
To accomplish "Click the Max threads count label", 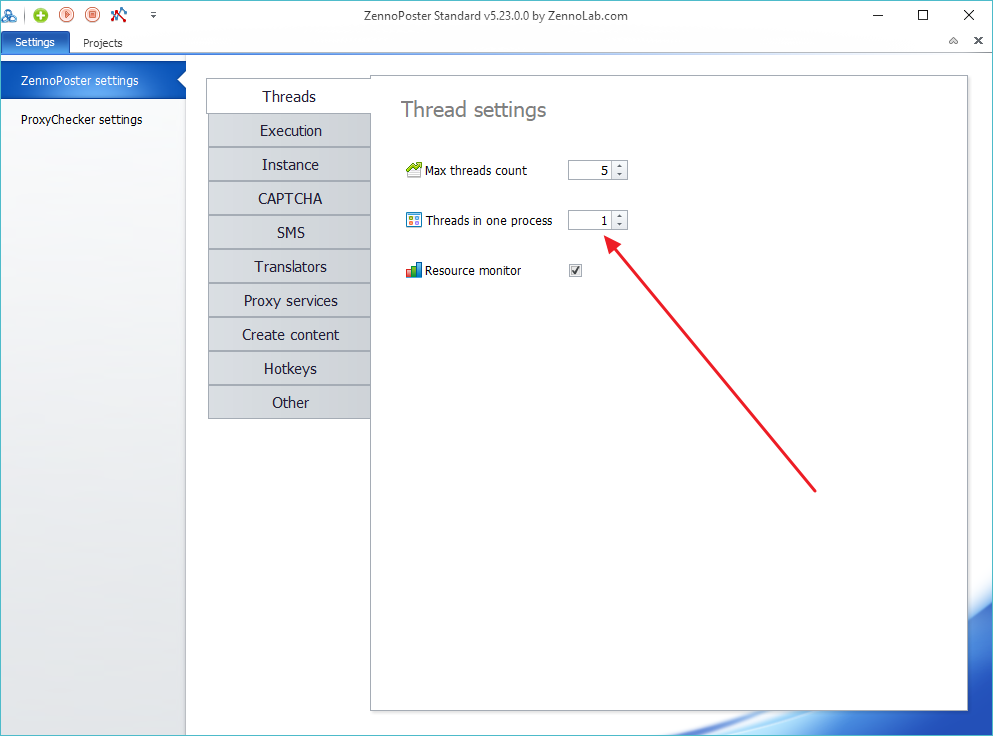I will 476,170.
